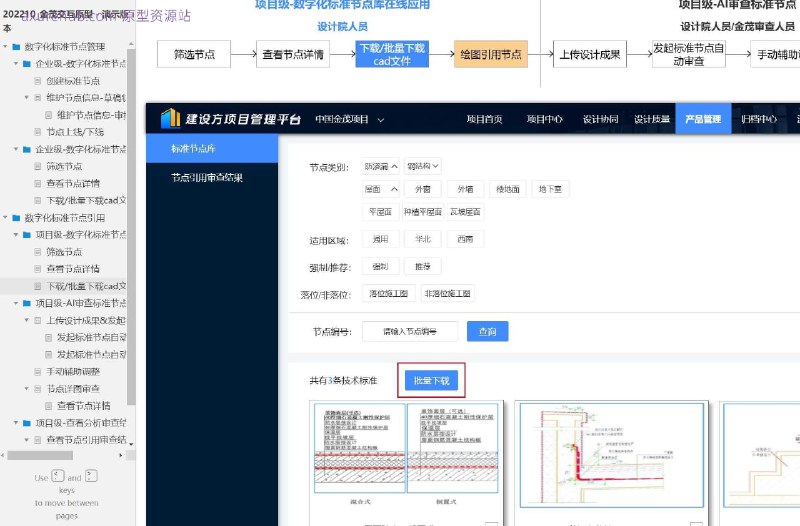Open the 防渗漏 category dropdown

[381, 166]
